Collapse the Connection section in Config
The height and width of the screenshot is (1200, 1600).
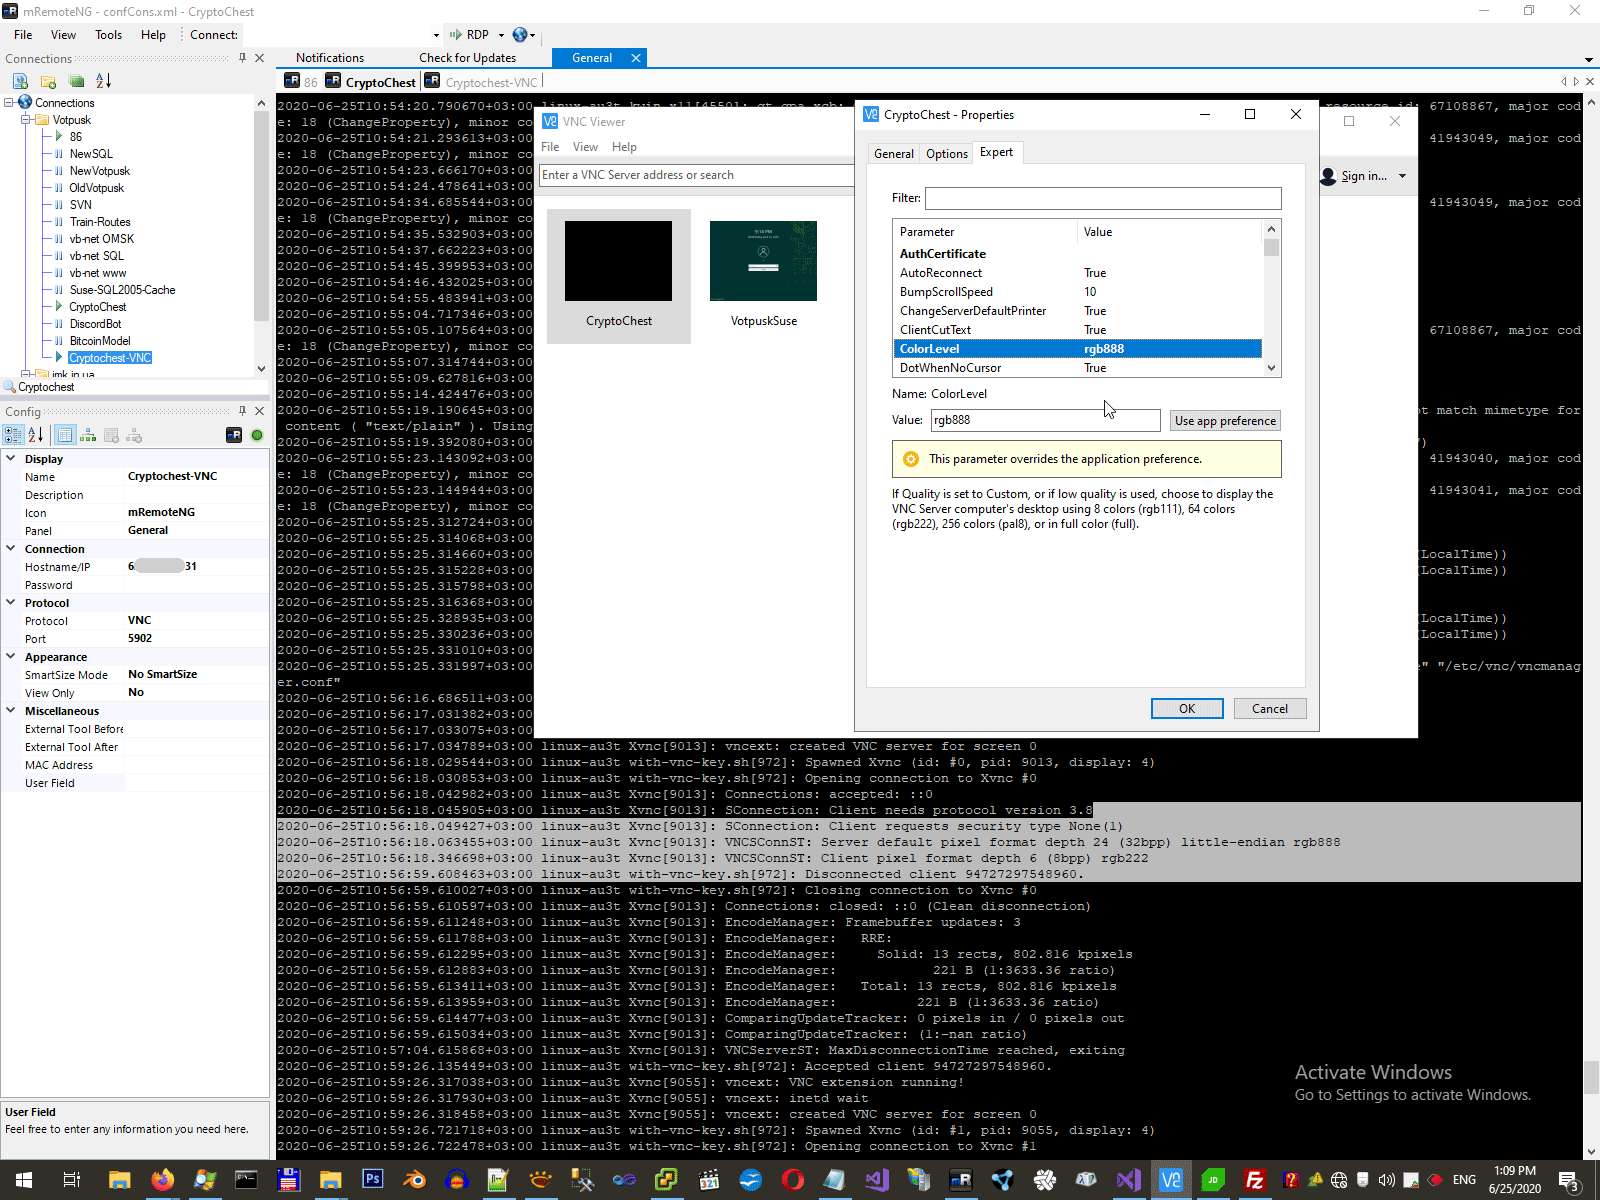pyautogui.click(x=11, y=549)
